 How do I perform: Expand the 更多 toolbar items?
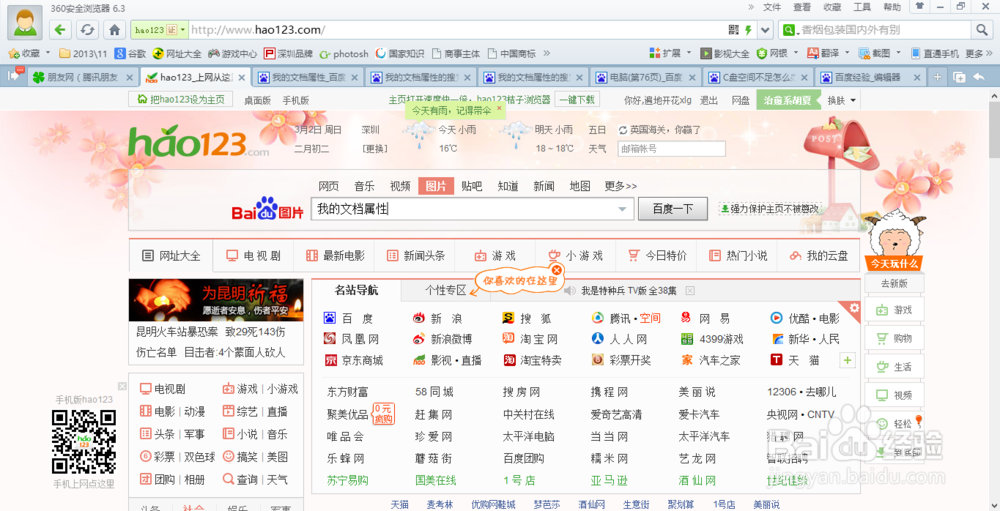click(x=978, y=53)
